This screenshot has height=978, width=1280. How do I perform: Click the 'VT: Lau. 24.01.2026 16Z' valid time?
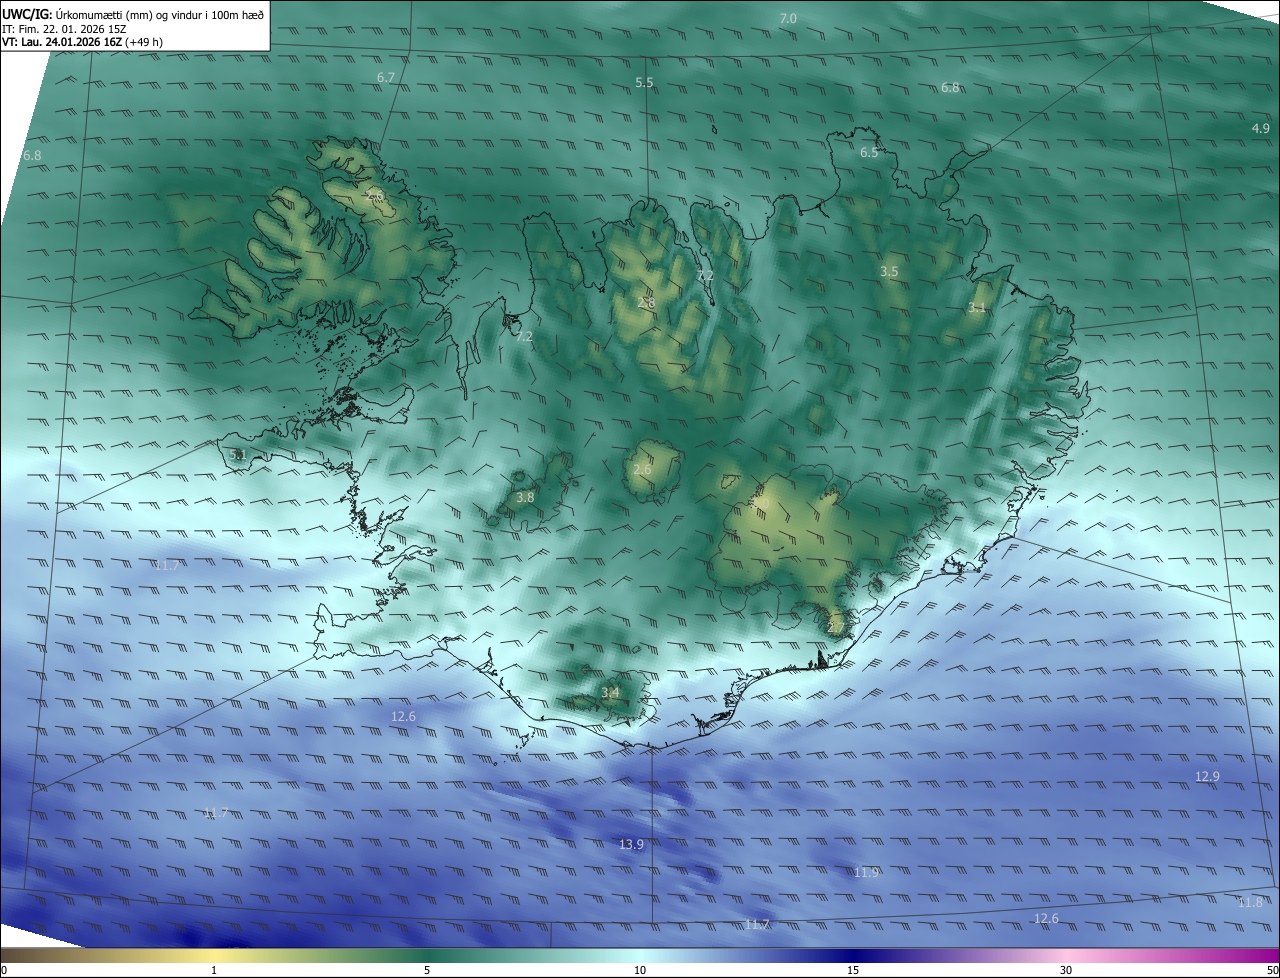tap(62, 42)
